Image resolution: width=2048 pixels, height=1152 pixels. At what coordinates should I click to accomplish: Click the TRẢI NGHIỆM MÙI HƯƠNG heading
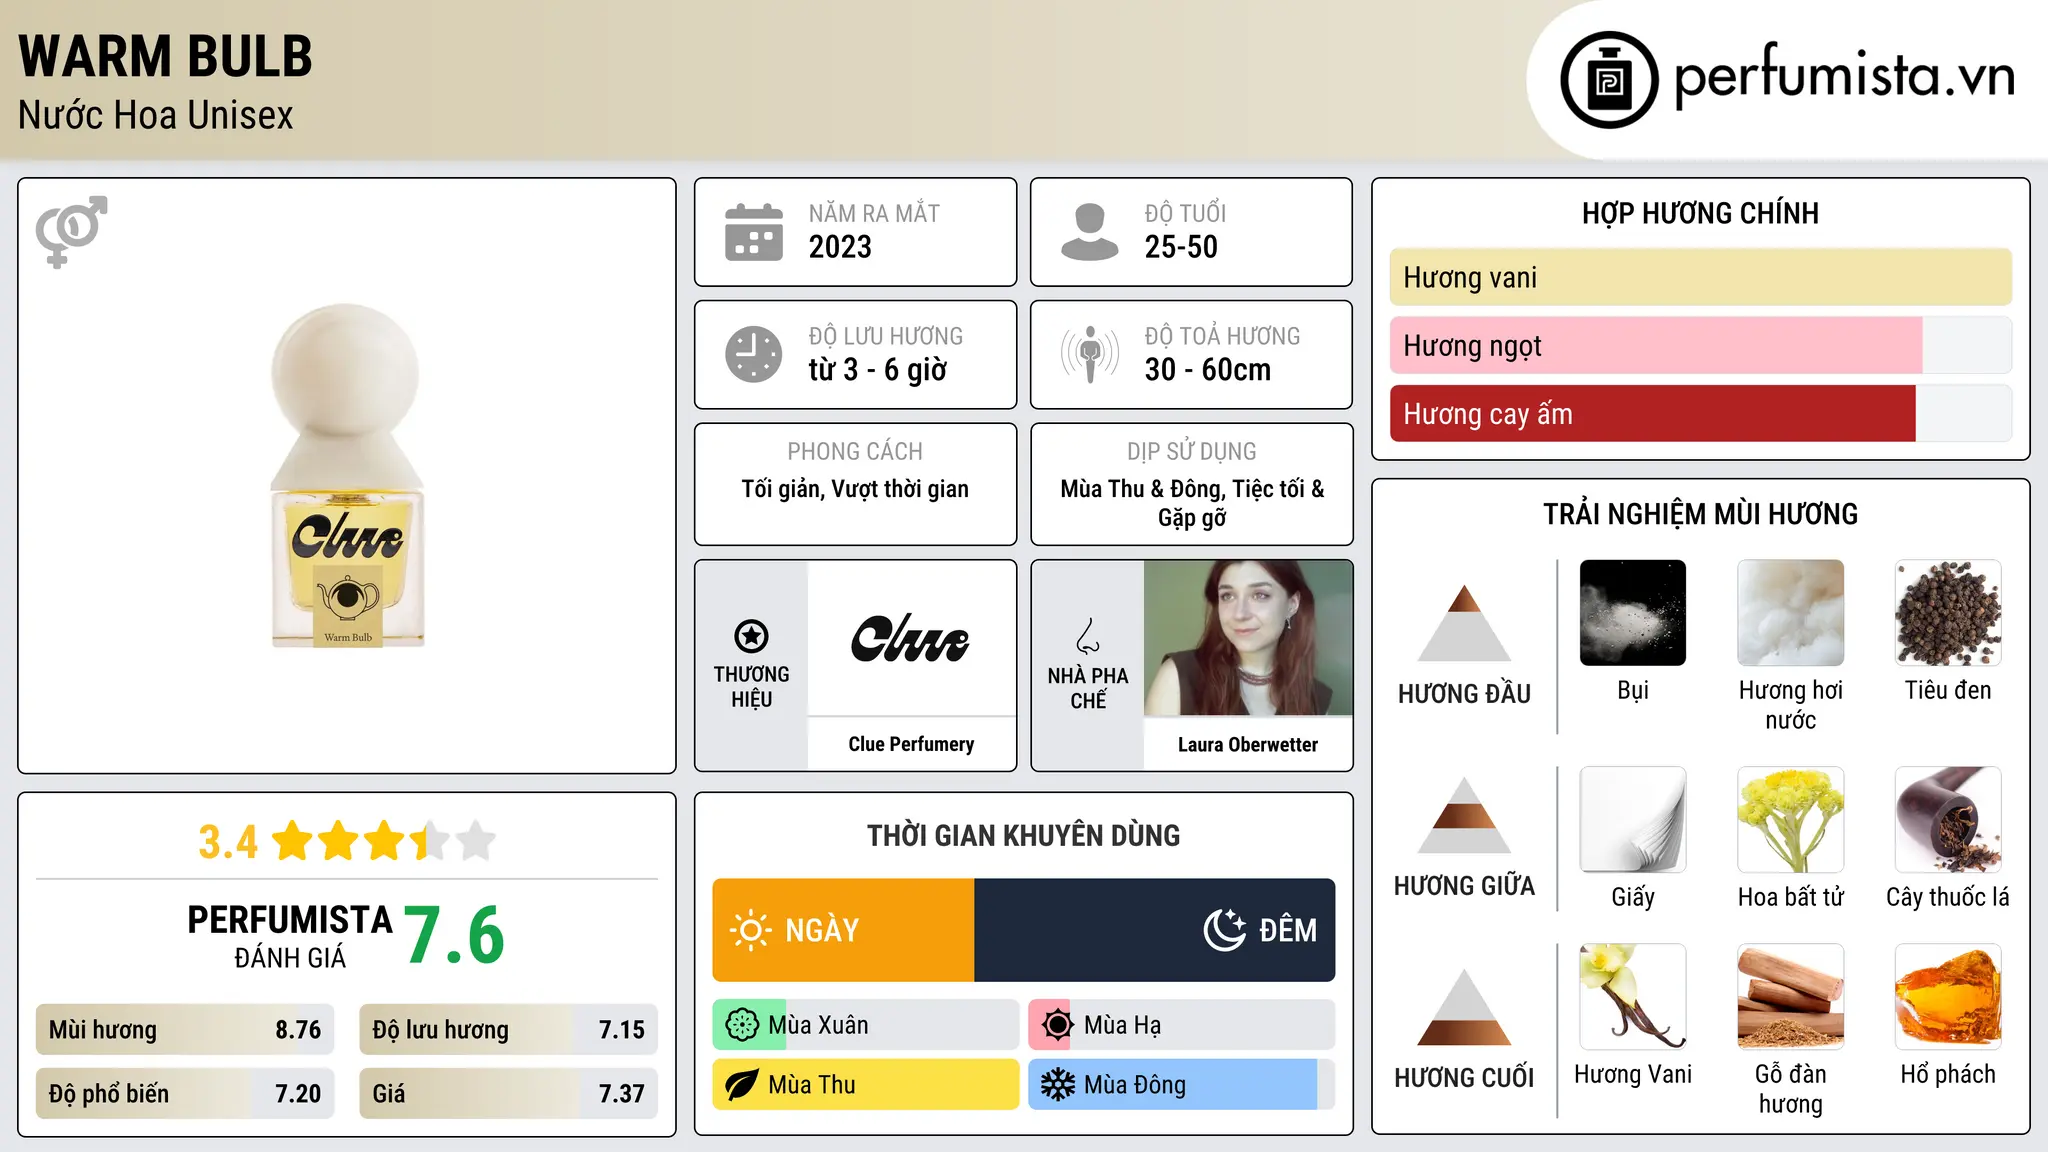[1700, 514]
